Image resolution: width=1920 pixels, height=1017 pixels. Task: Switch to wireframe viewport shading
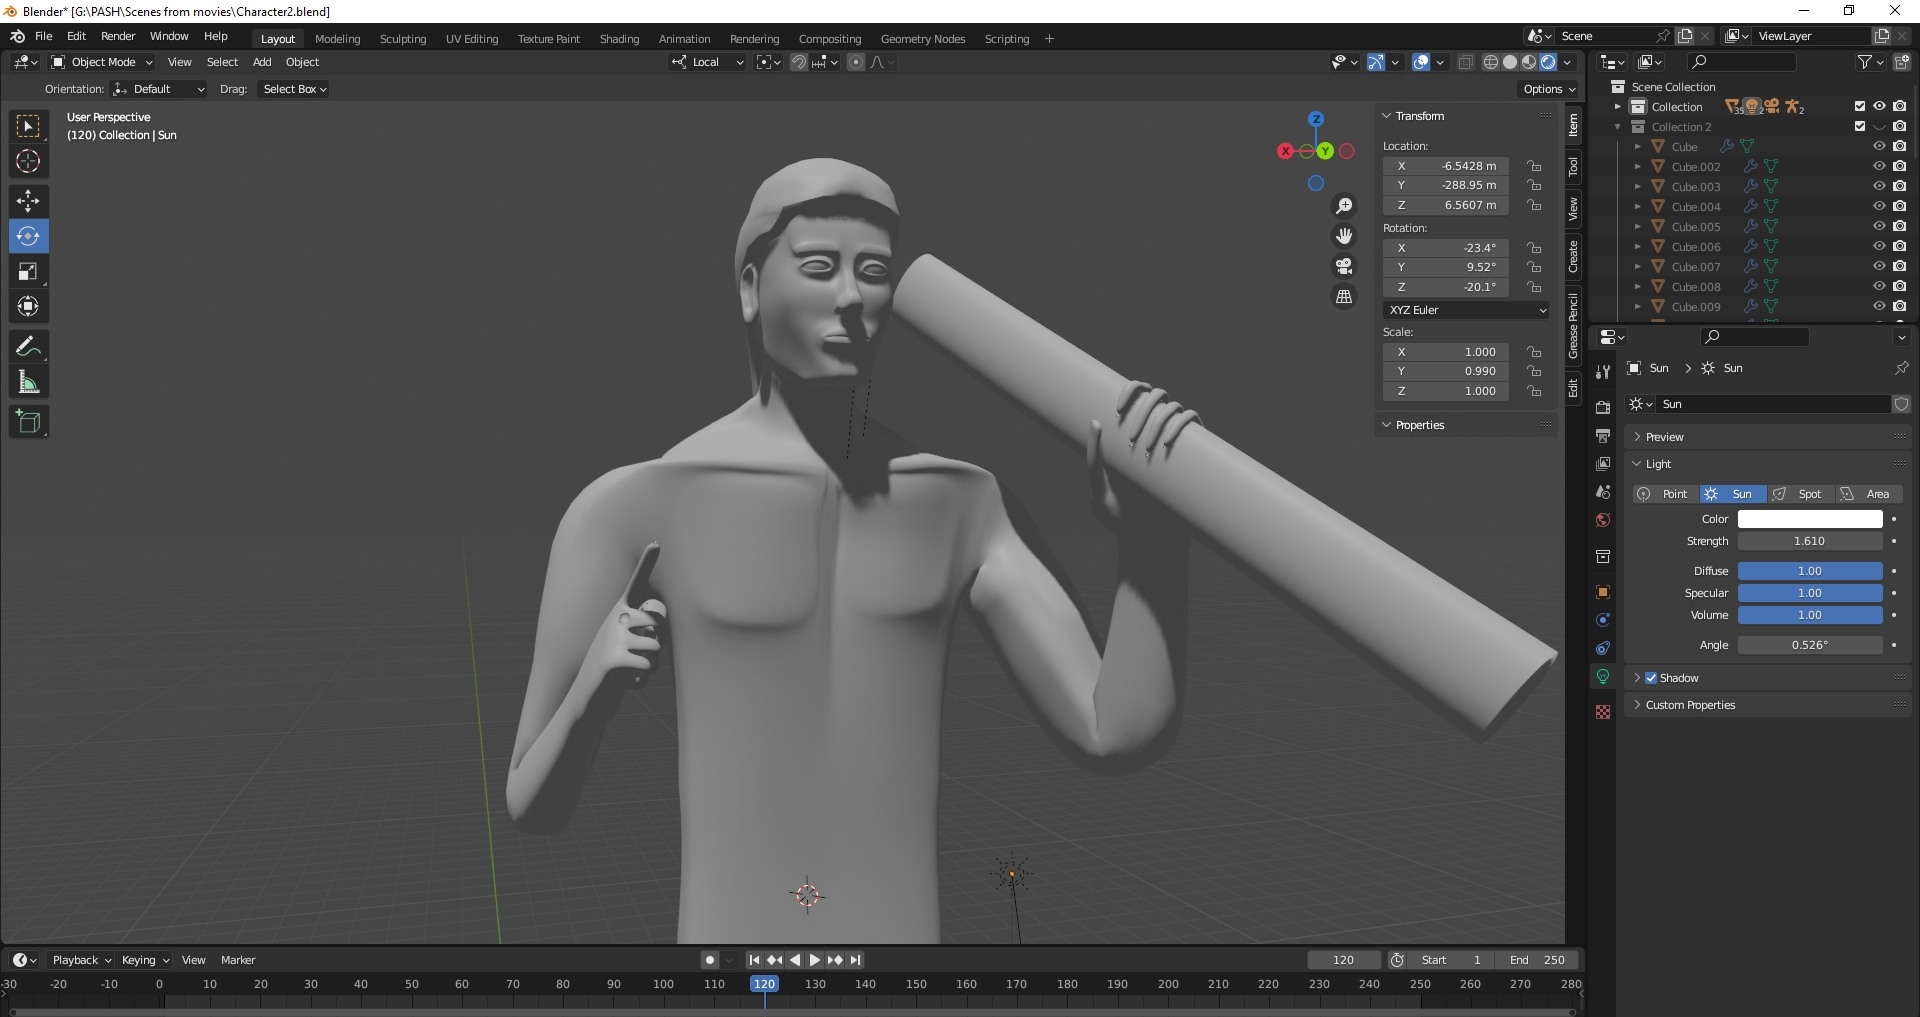coord(1490,62)
